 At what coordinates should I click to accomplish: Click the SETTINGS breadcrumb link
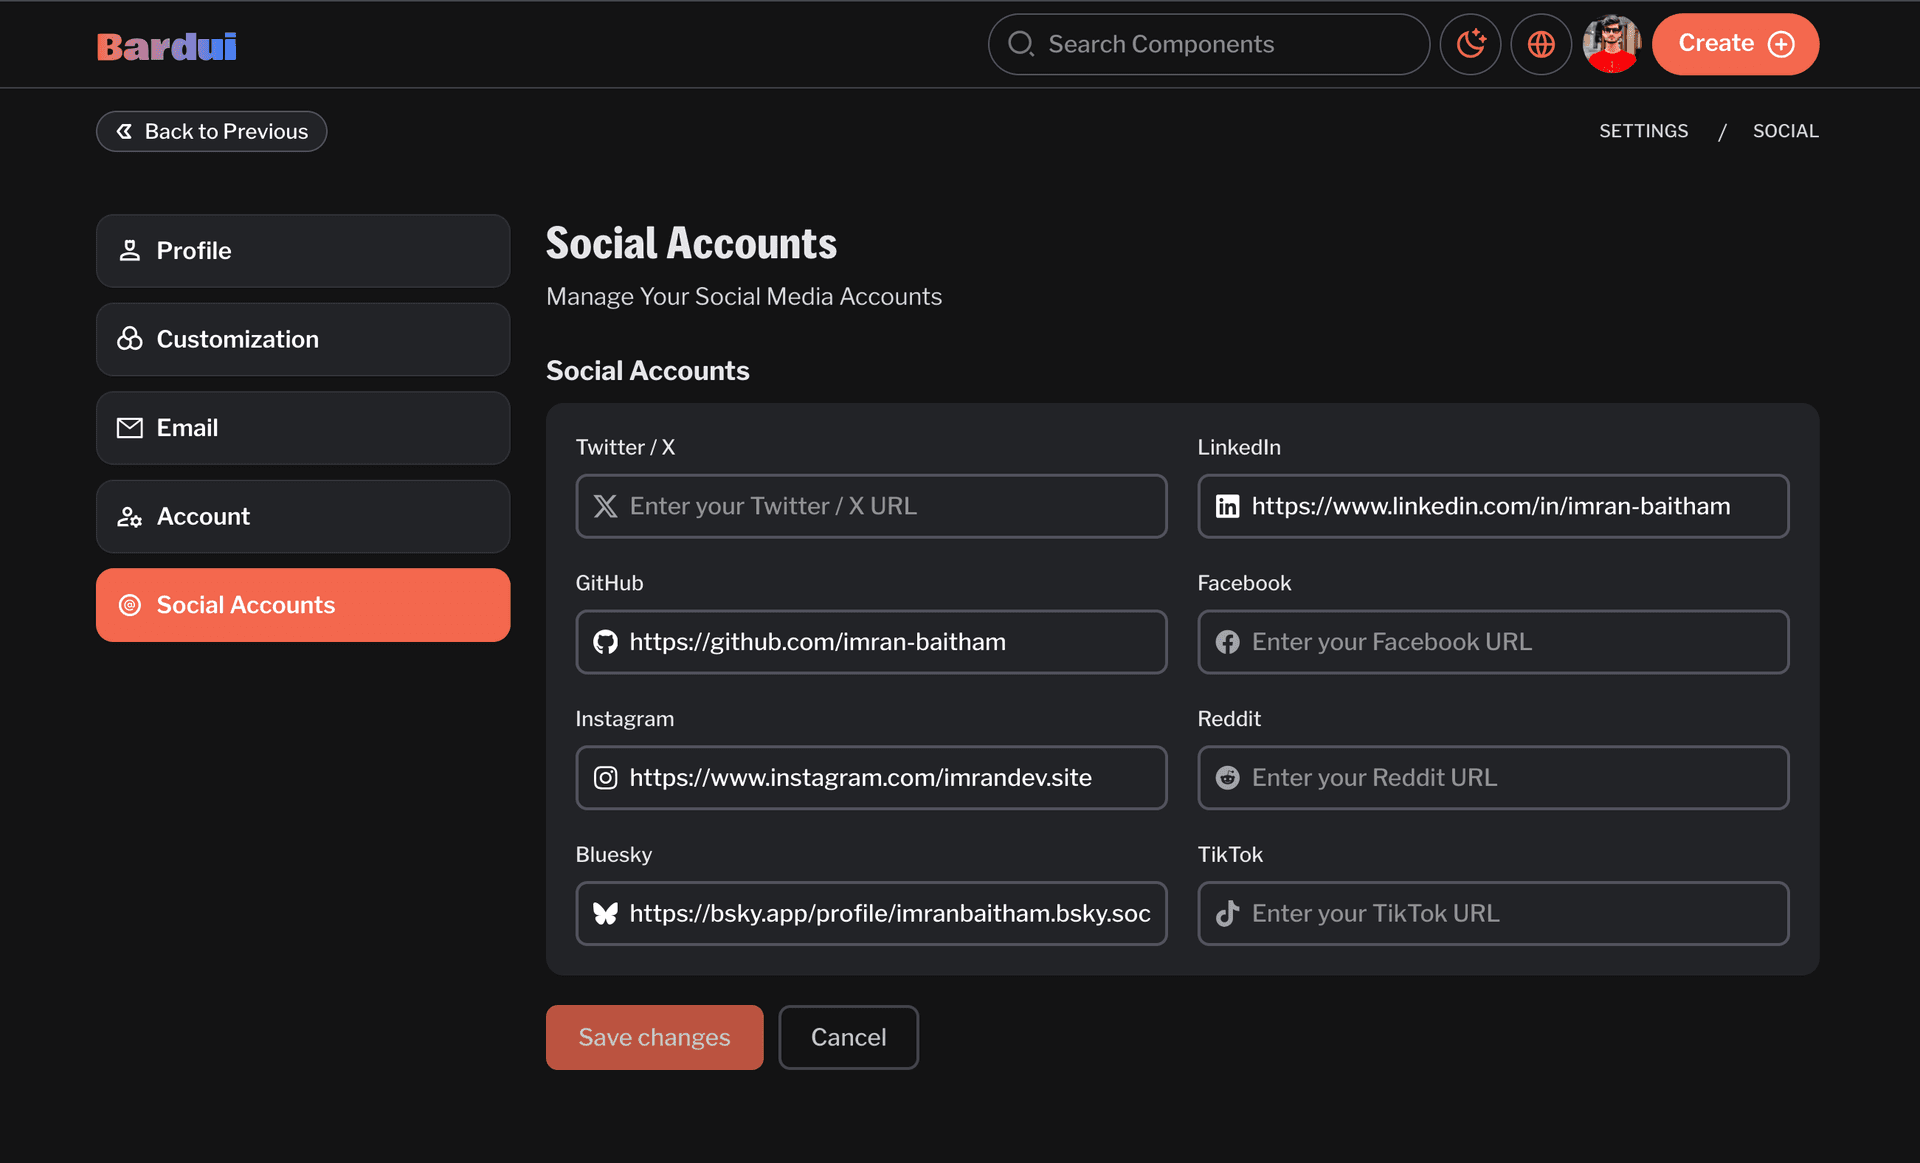click(x=1643, y=131)
